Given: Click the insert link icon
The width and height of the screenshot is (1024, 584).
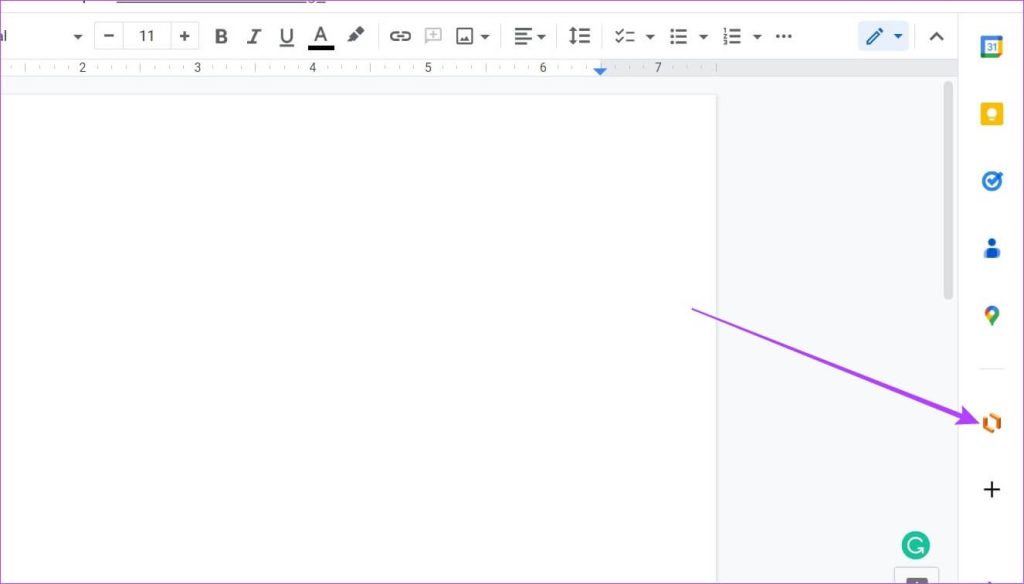Looking at the screenshot, I should tap(400, 37).
